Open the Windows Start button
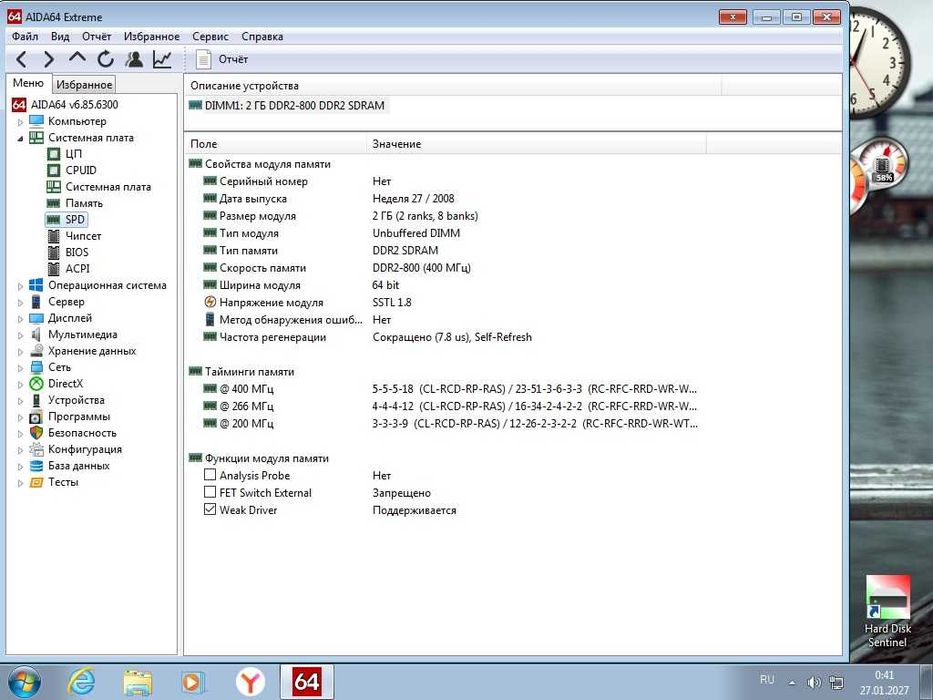The width and height of the screenshot is (933, 700). coord(24,682)
